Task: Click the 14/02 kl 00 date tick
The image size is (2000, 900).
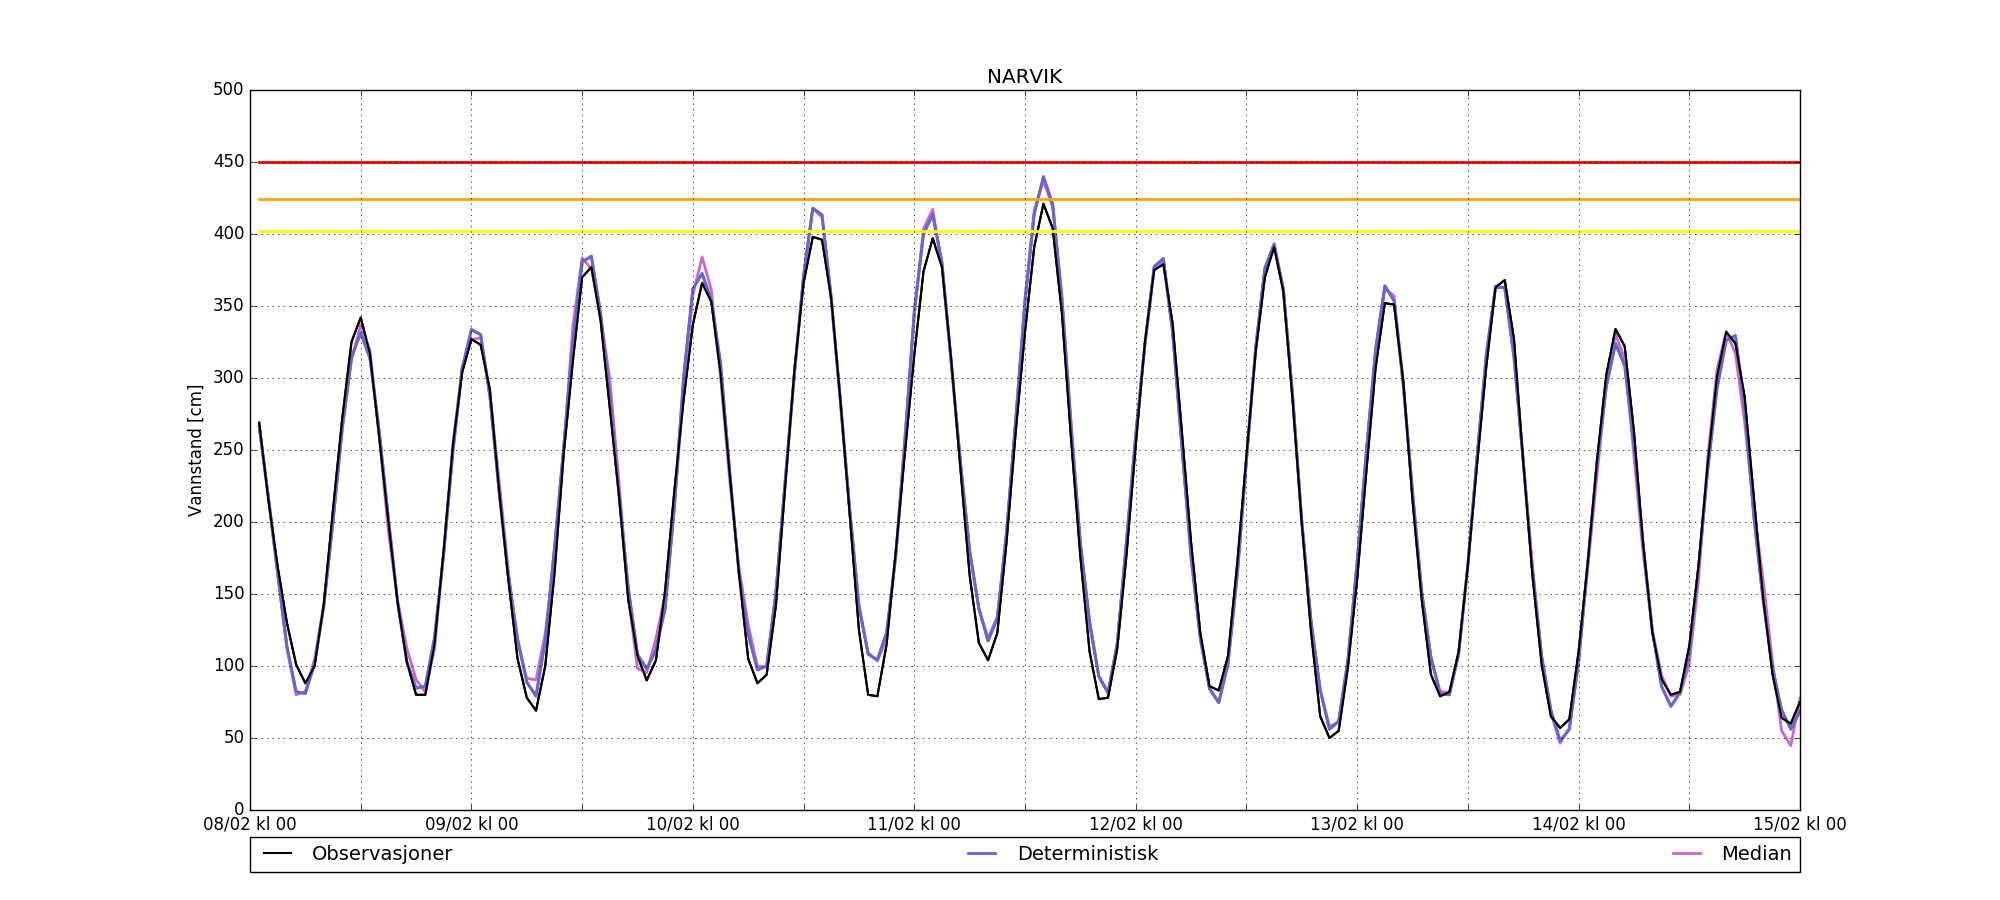Action: coord(1578,825)
